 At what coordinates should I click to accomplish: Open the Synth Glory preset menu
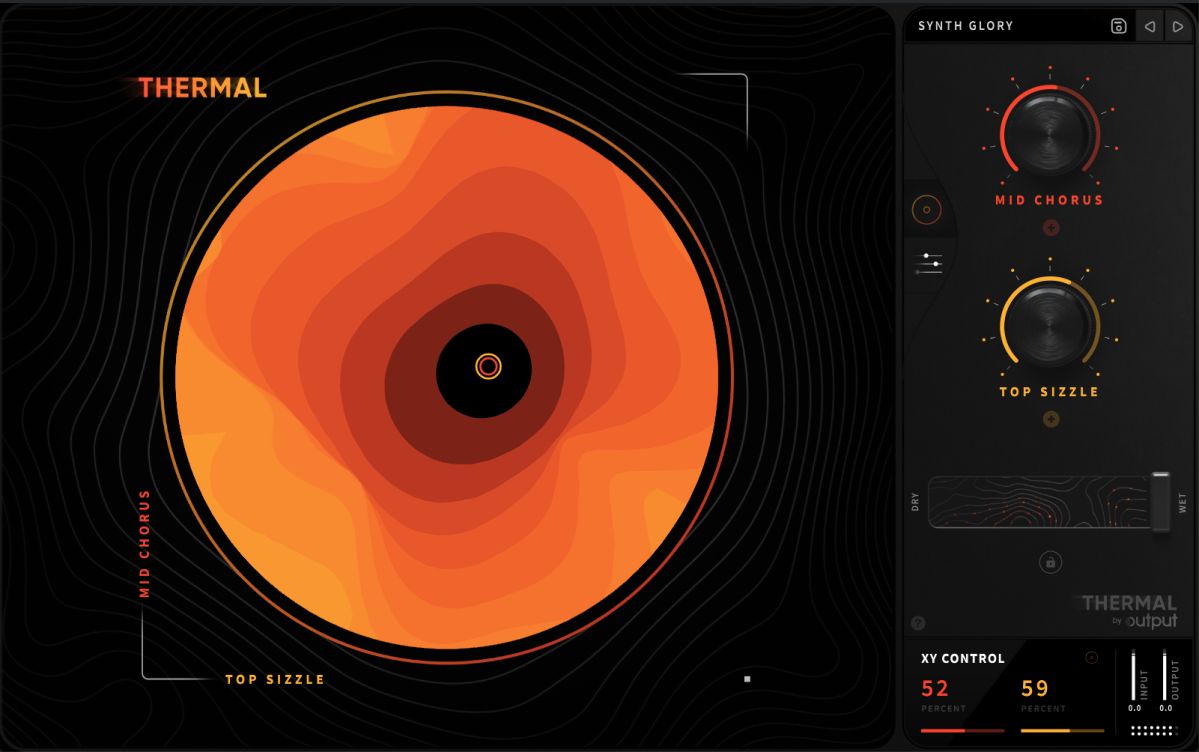tap(966, 26)
